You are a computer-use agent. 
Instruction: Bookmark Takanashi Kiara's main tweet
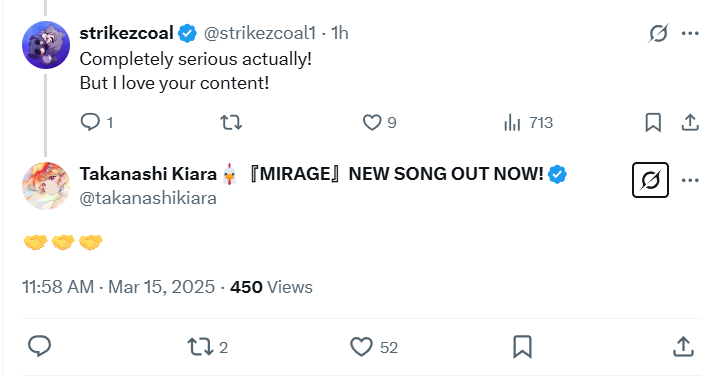(522, 347)
